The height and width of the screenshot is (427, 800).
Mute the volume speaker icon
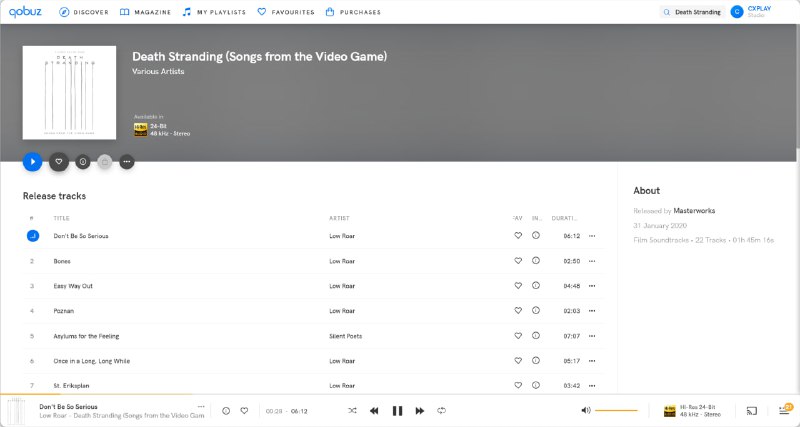coord(586,411)
